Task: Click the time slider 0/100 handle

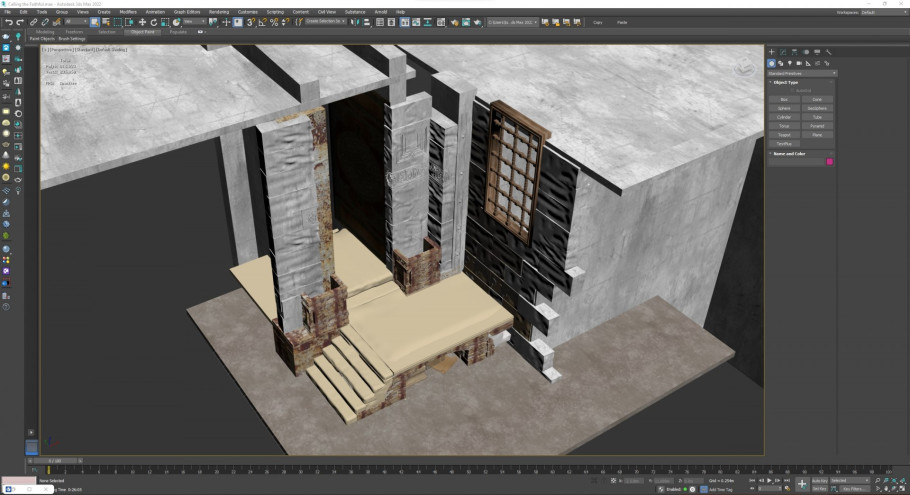Action: point(54,461)
